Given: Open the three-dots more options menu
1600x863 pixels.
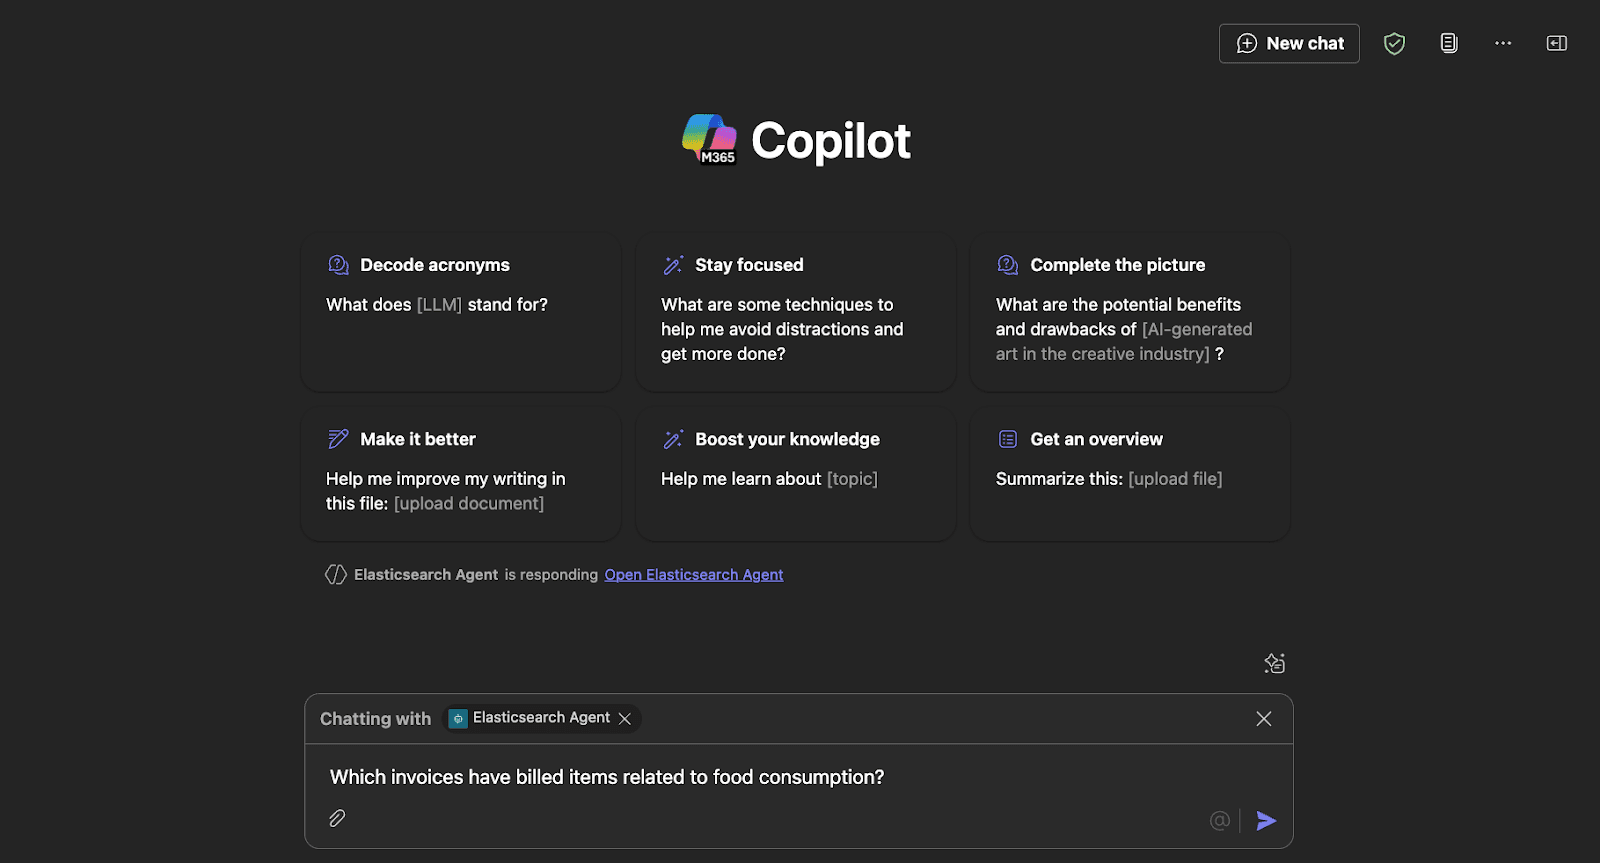Looking at the screenshot, I should pos(1503,43).
